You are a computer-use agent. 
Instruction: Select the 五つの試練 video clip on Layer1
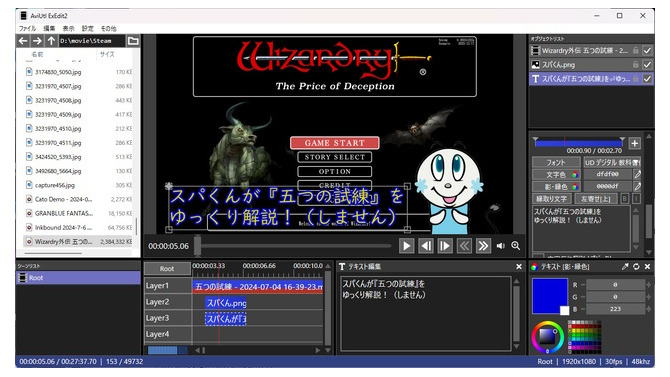click(258, 286)
